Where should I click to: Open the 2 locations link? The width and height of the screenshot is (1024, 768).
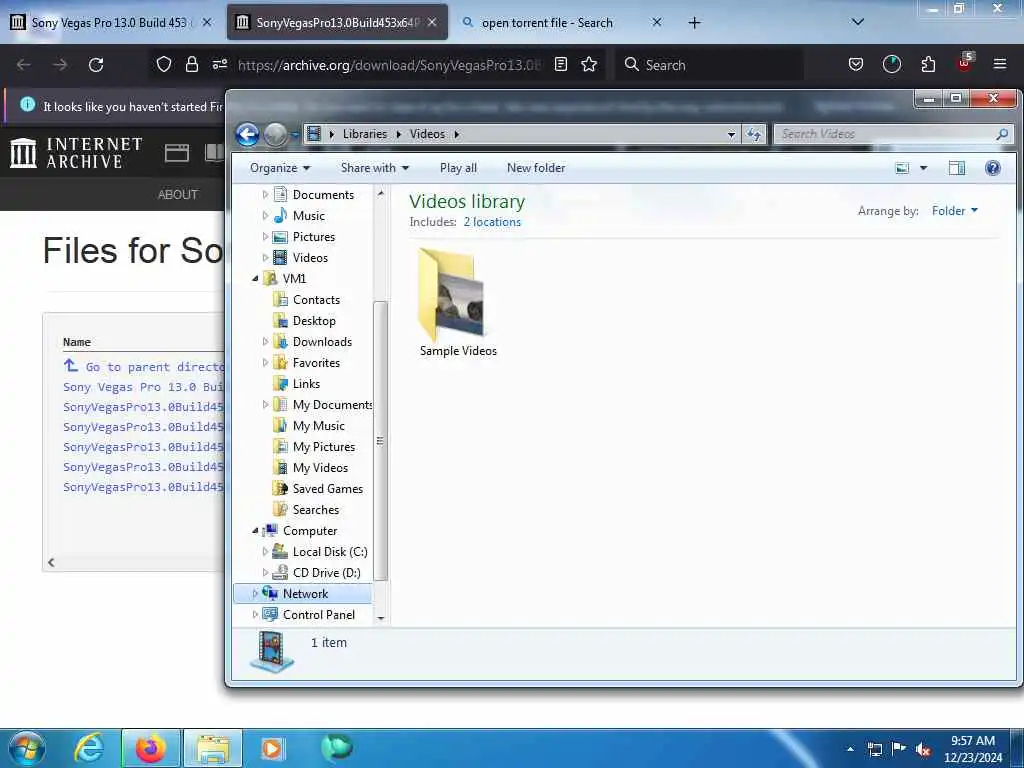[x=492, y=222]
